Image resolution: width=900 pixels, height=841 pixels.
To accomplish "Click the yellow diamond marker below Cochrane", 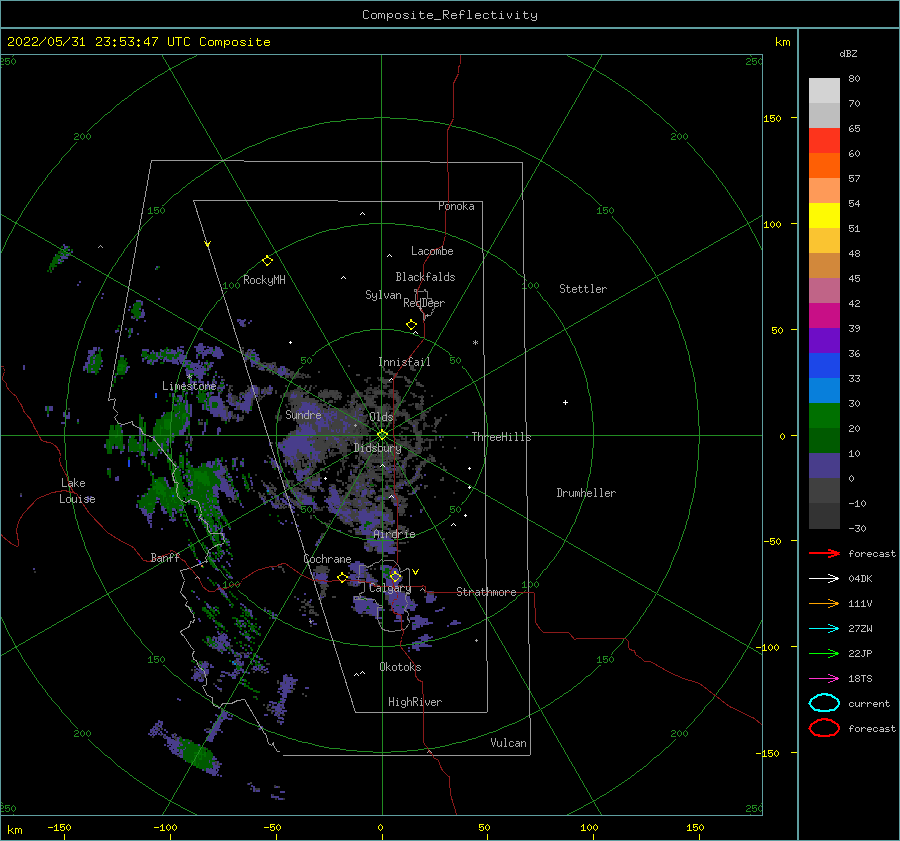I will tap(342, 578).
